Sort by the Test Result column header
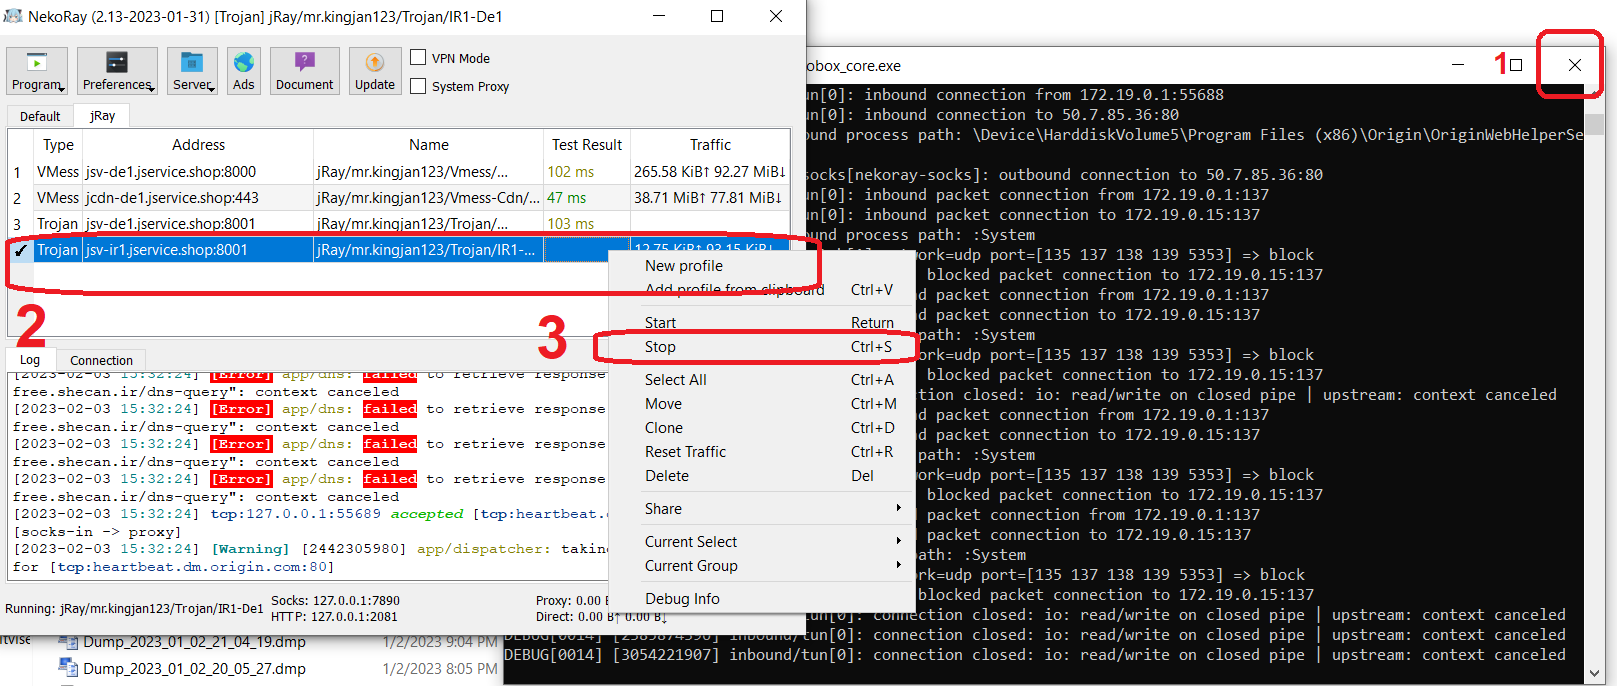The width and height of the screenshot is (1617, 686). pos(586,145)
